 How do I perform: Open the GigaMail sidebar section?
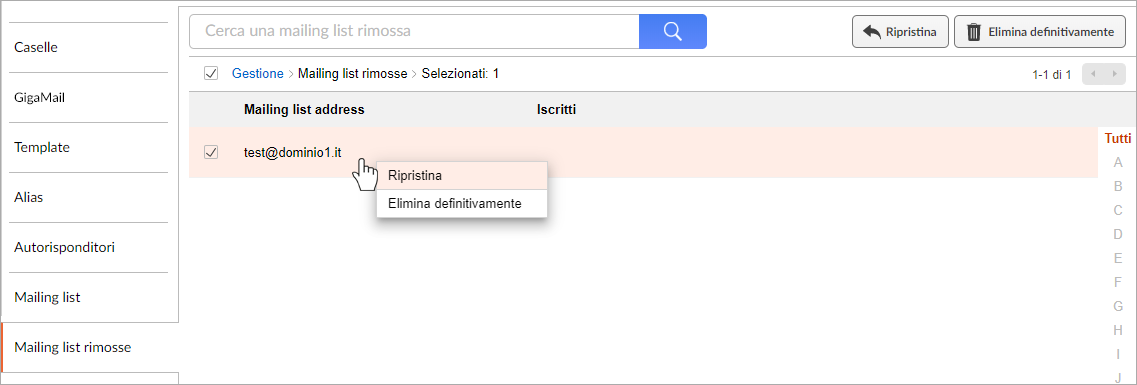click(x=91, y=97)
